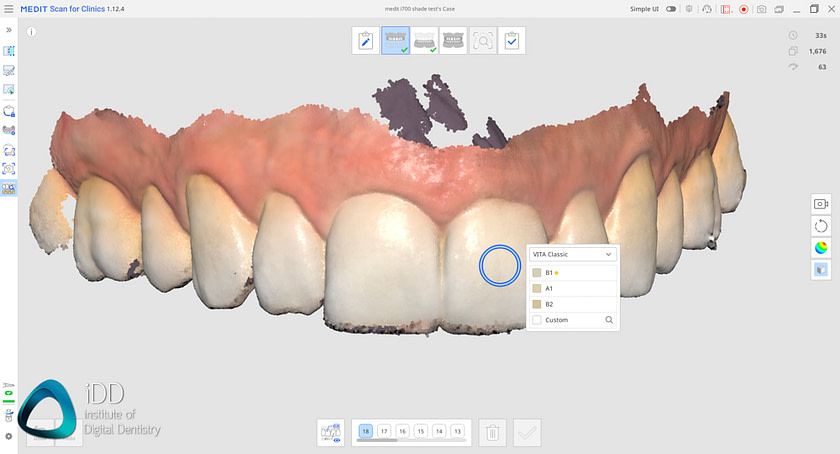
Task: Delete the scan data with trash icon
Action: 493,433
